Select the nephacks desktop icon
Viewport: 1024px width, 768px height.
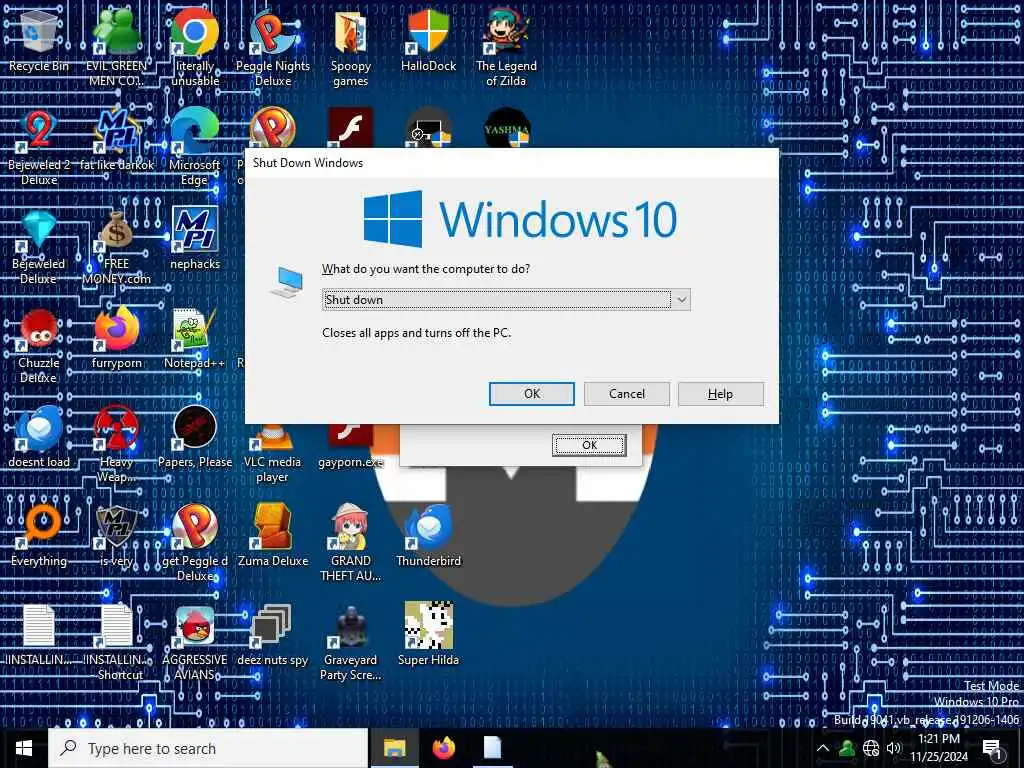195,239
